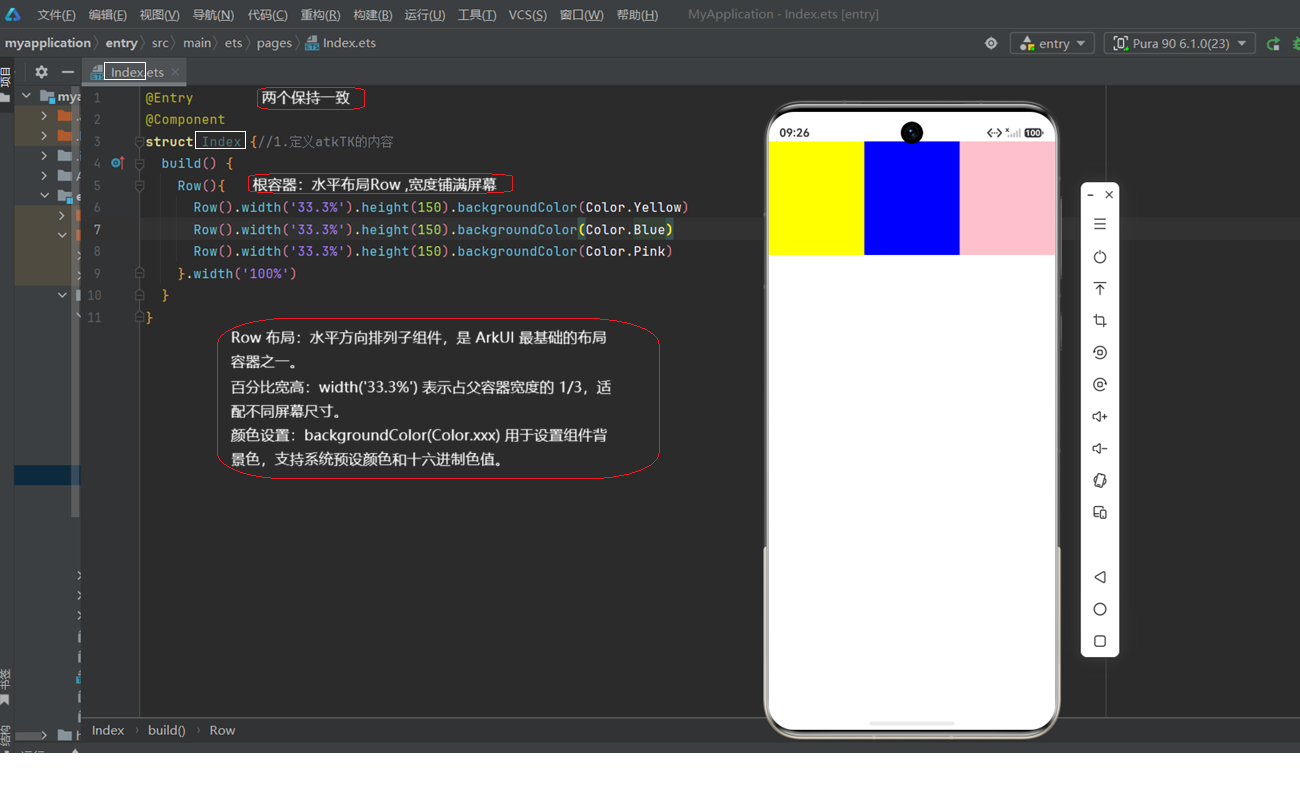Open the 编辑(E) menu
Viewport: 1300px width, 785px height.
(x=107, y=15)
